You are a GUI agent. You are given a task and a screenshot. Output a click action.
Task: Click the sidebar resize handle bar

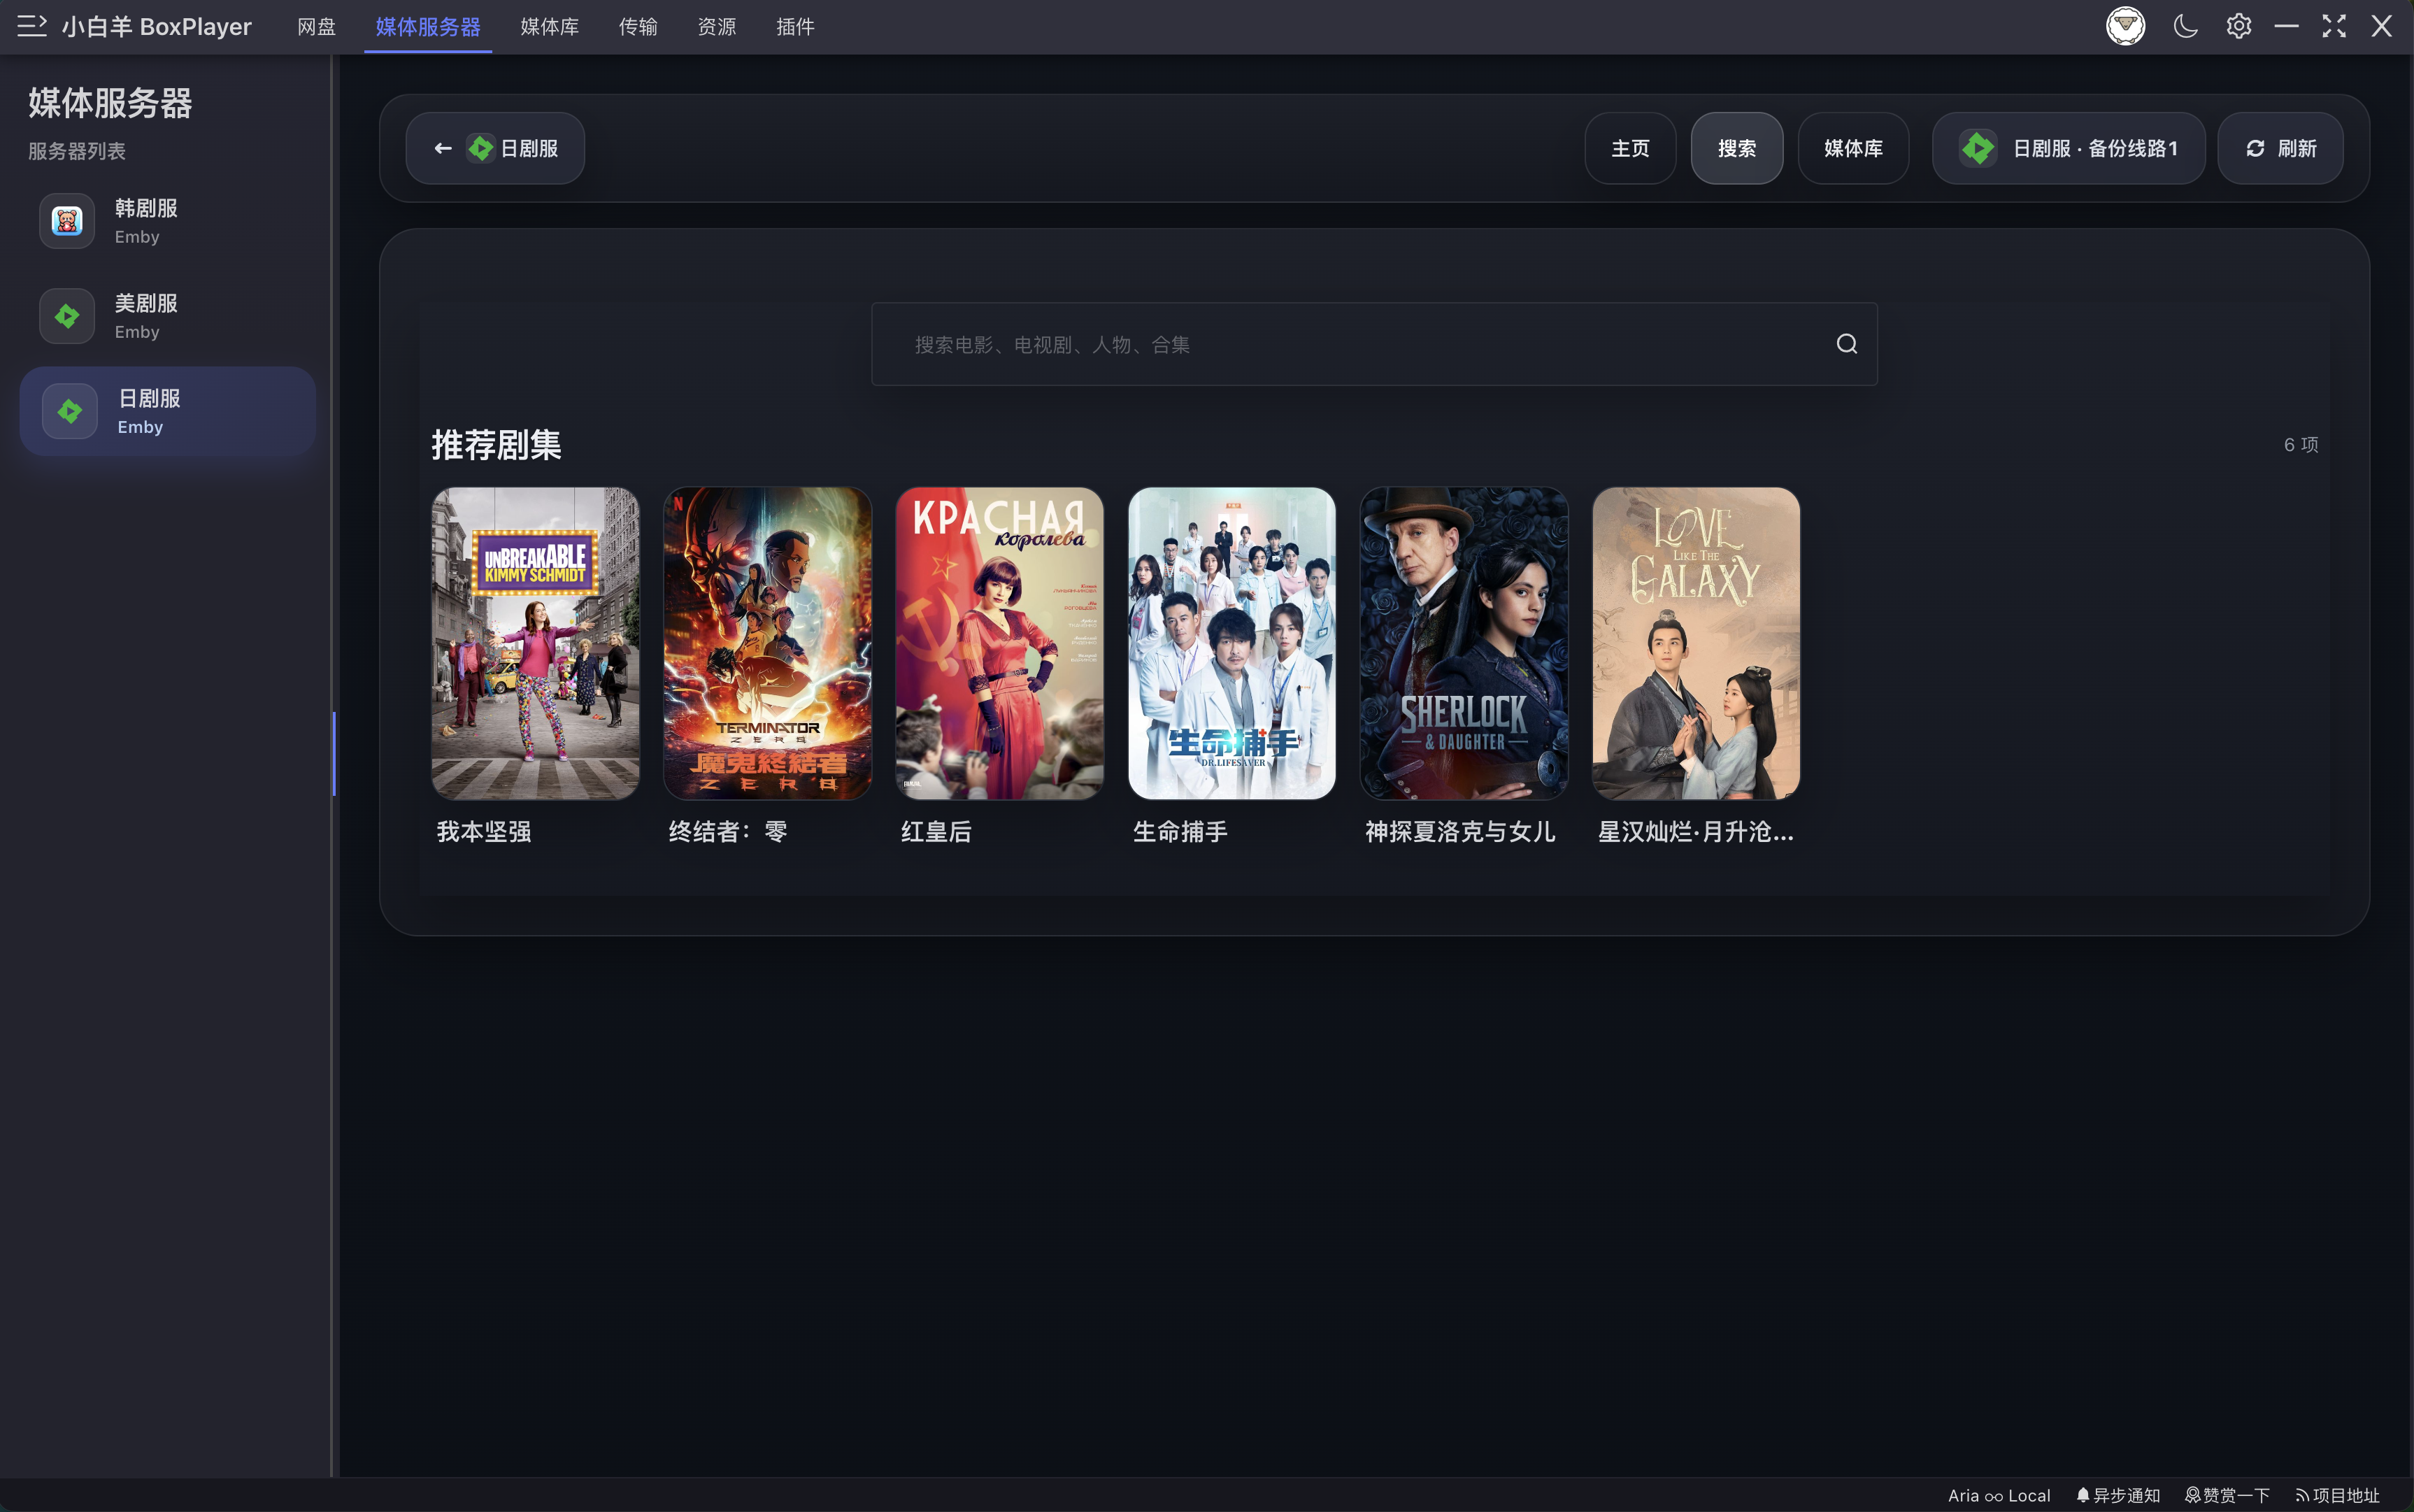pyautogui.click(x=334, y=753)
